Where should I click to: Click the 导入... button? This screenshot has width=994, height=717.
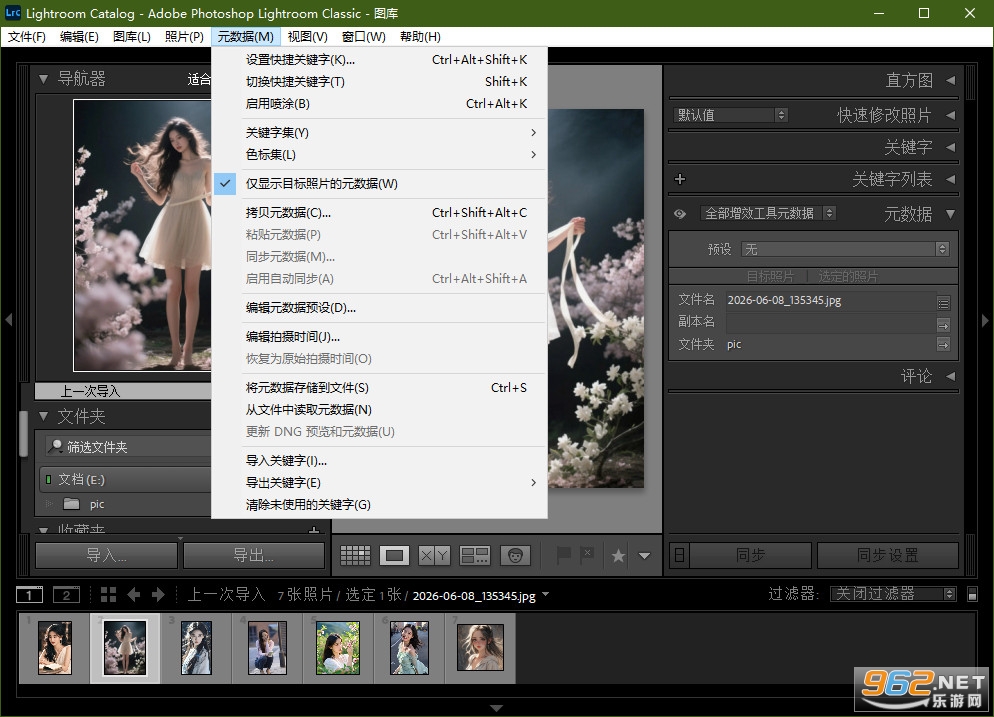point(106,556)
